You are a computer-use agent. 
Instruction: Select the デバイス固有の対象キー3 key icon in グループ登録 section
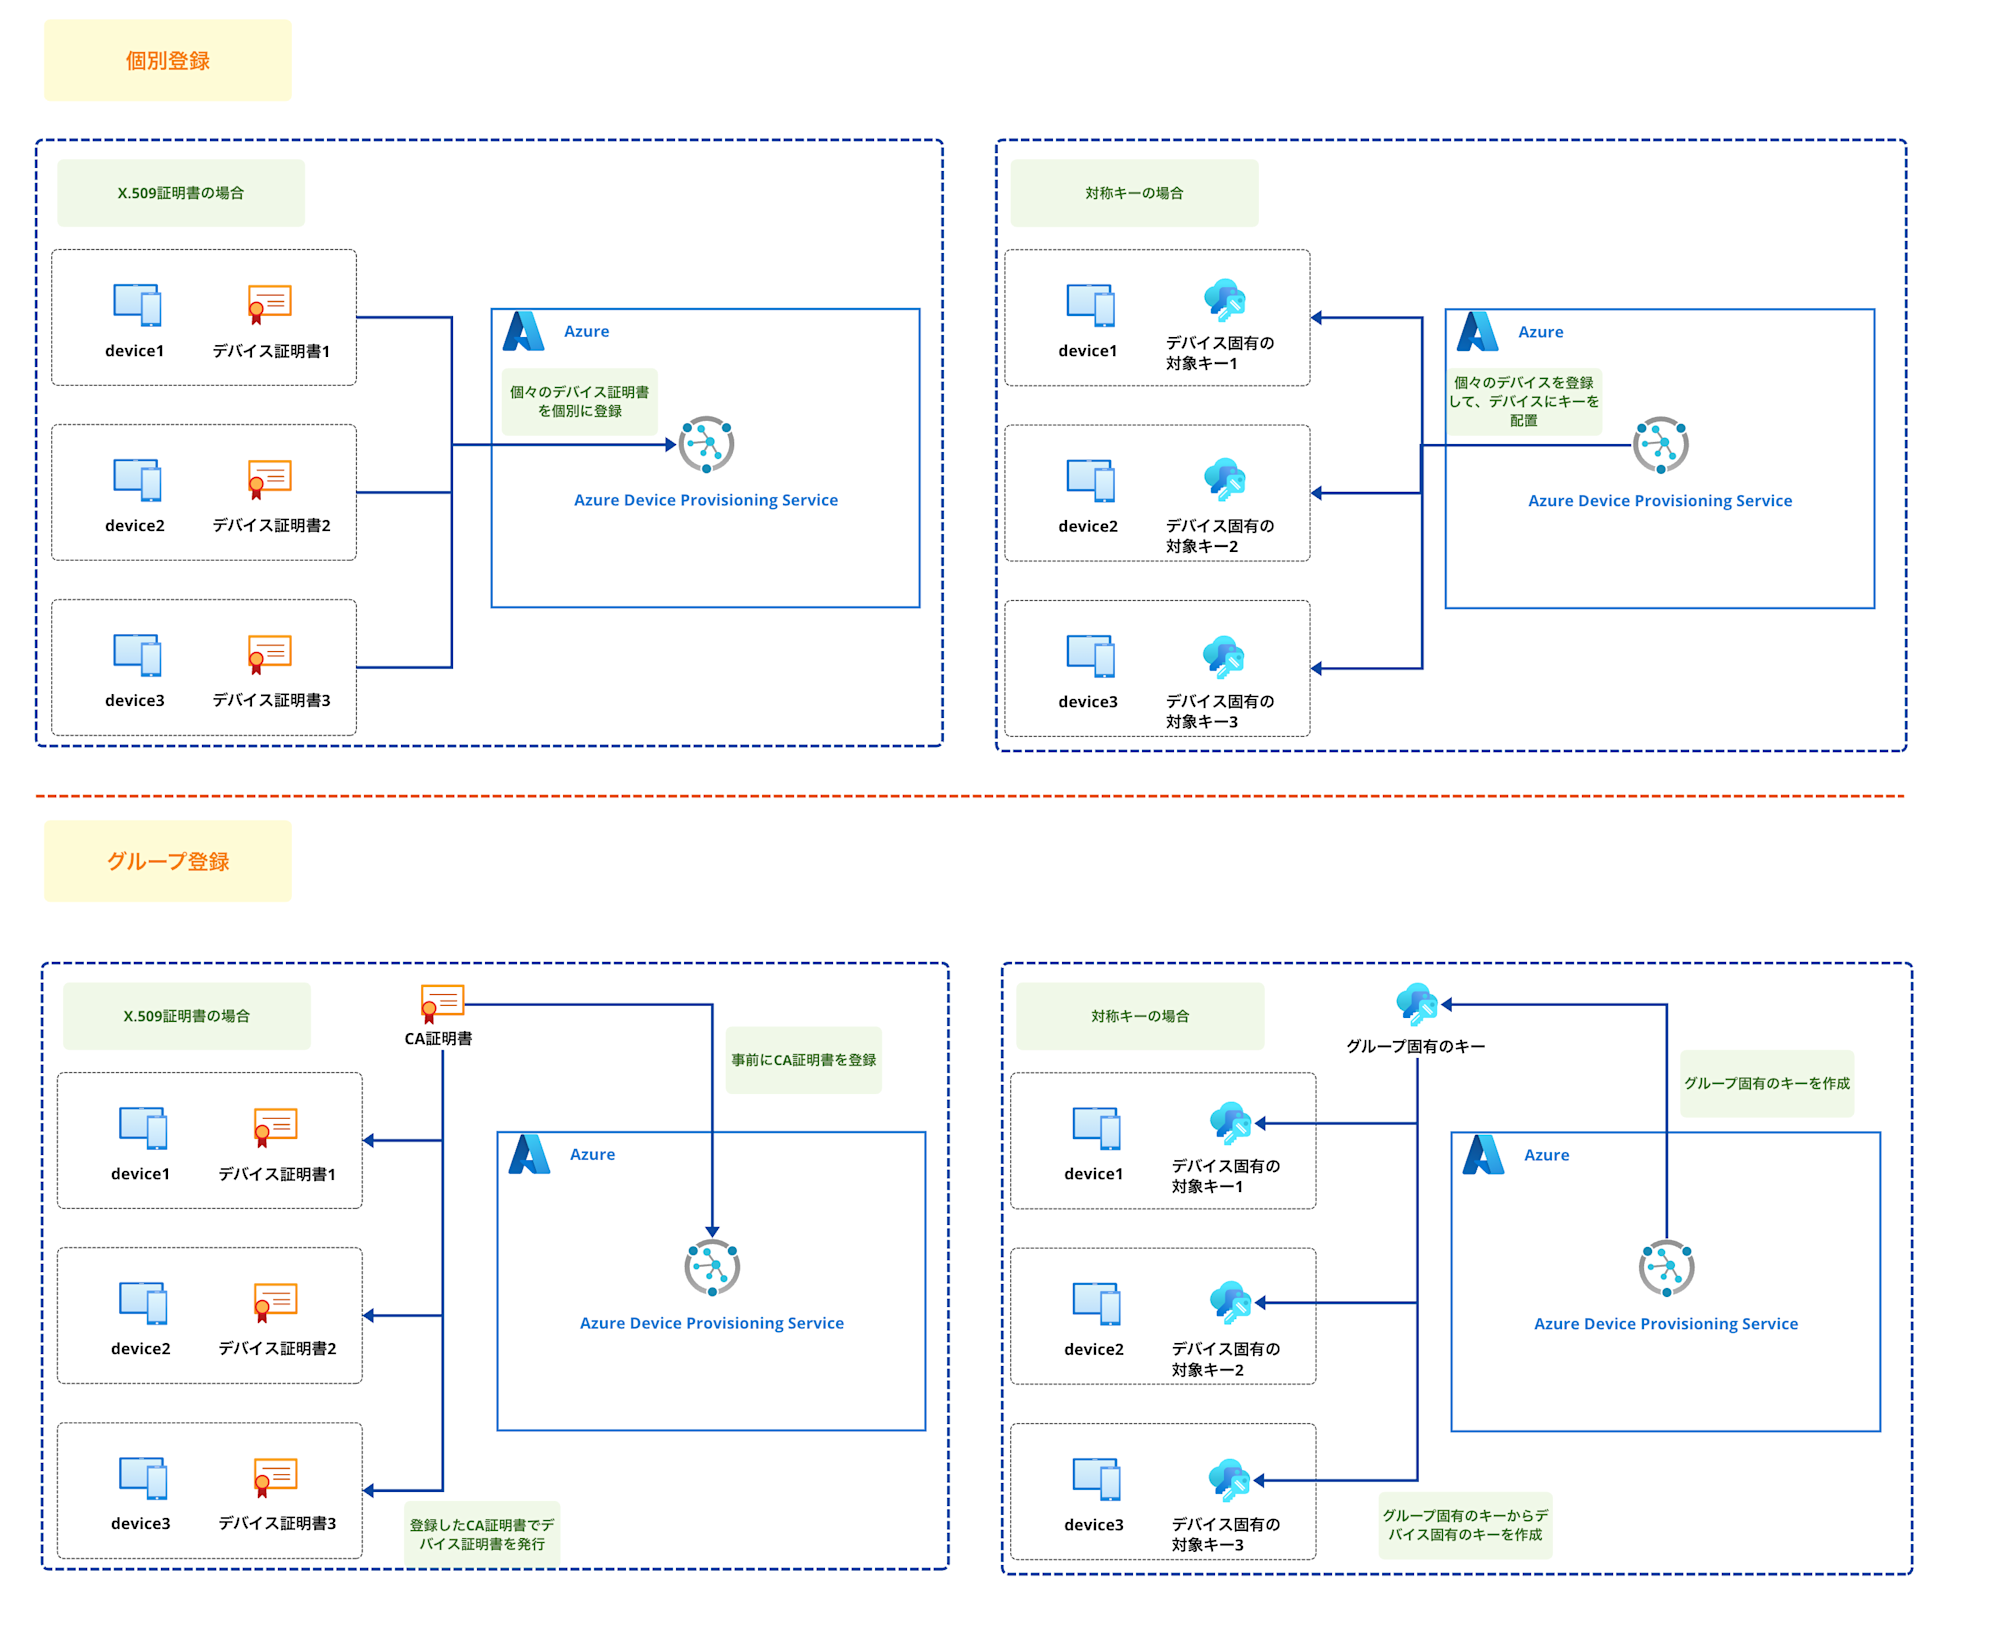(x=1230, y=1480)
